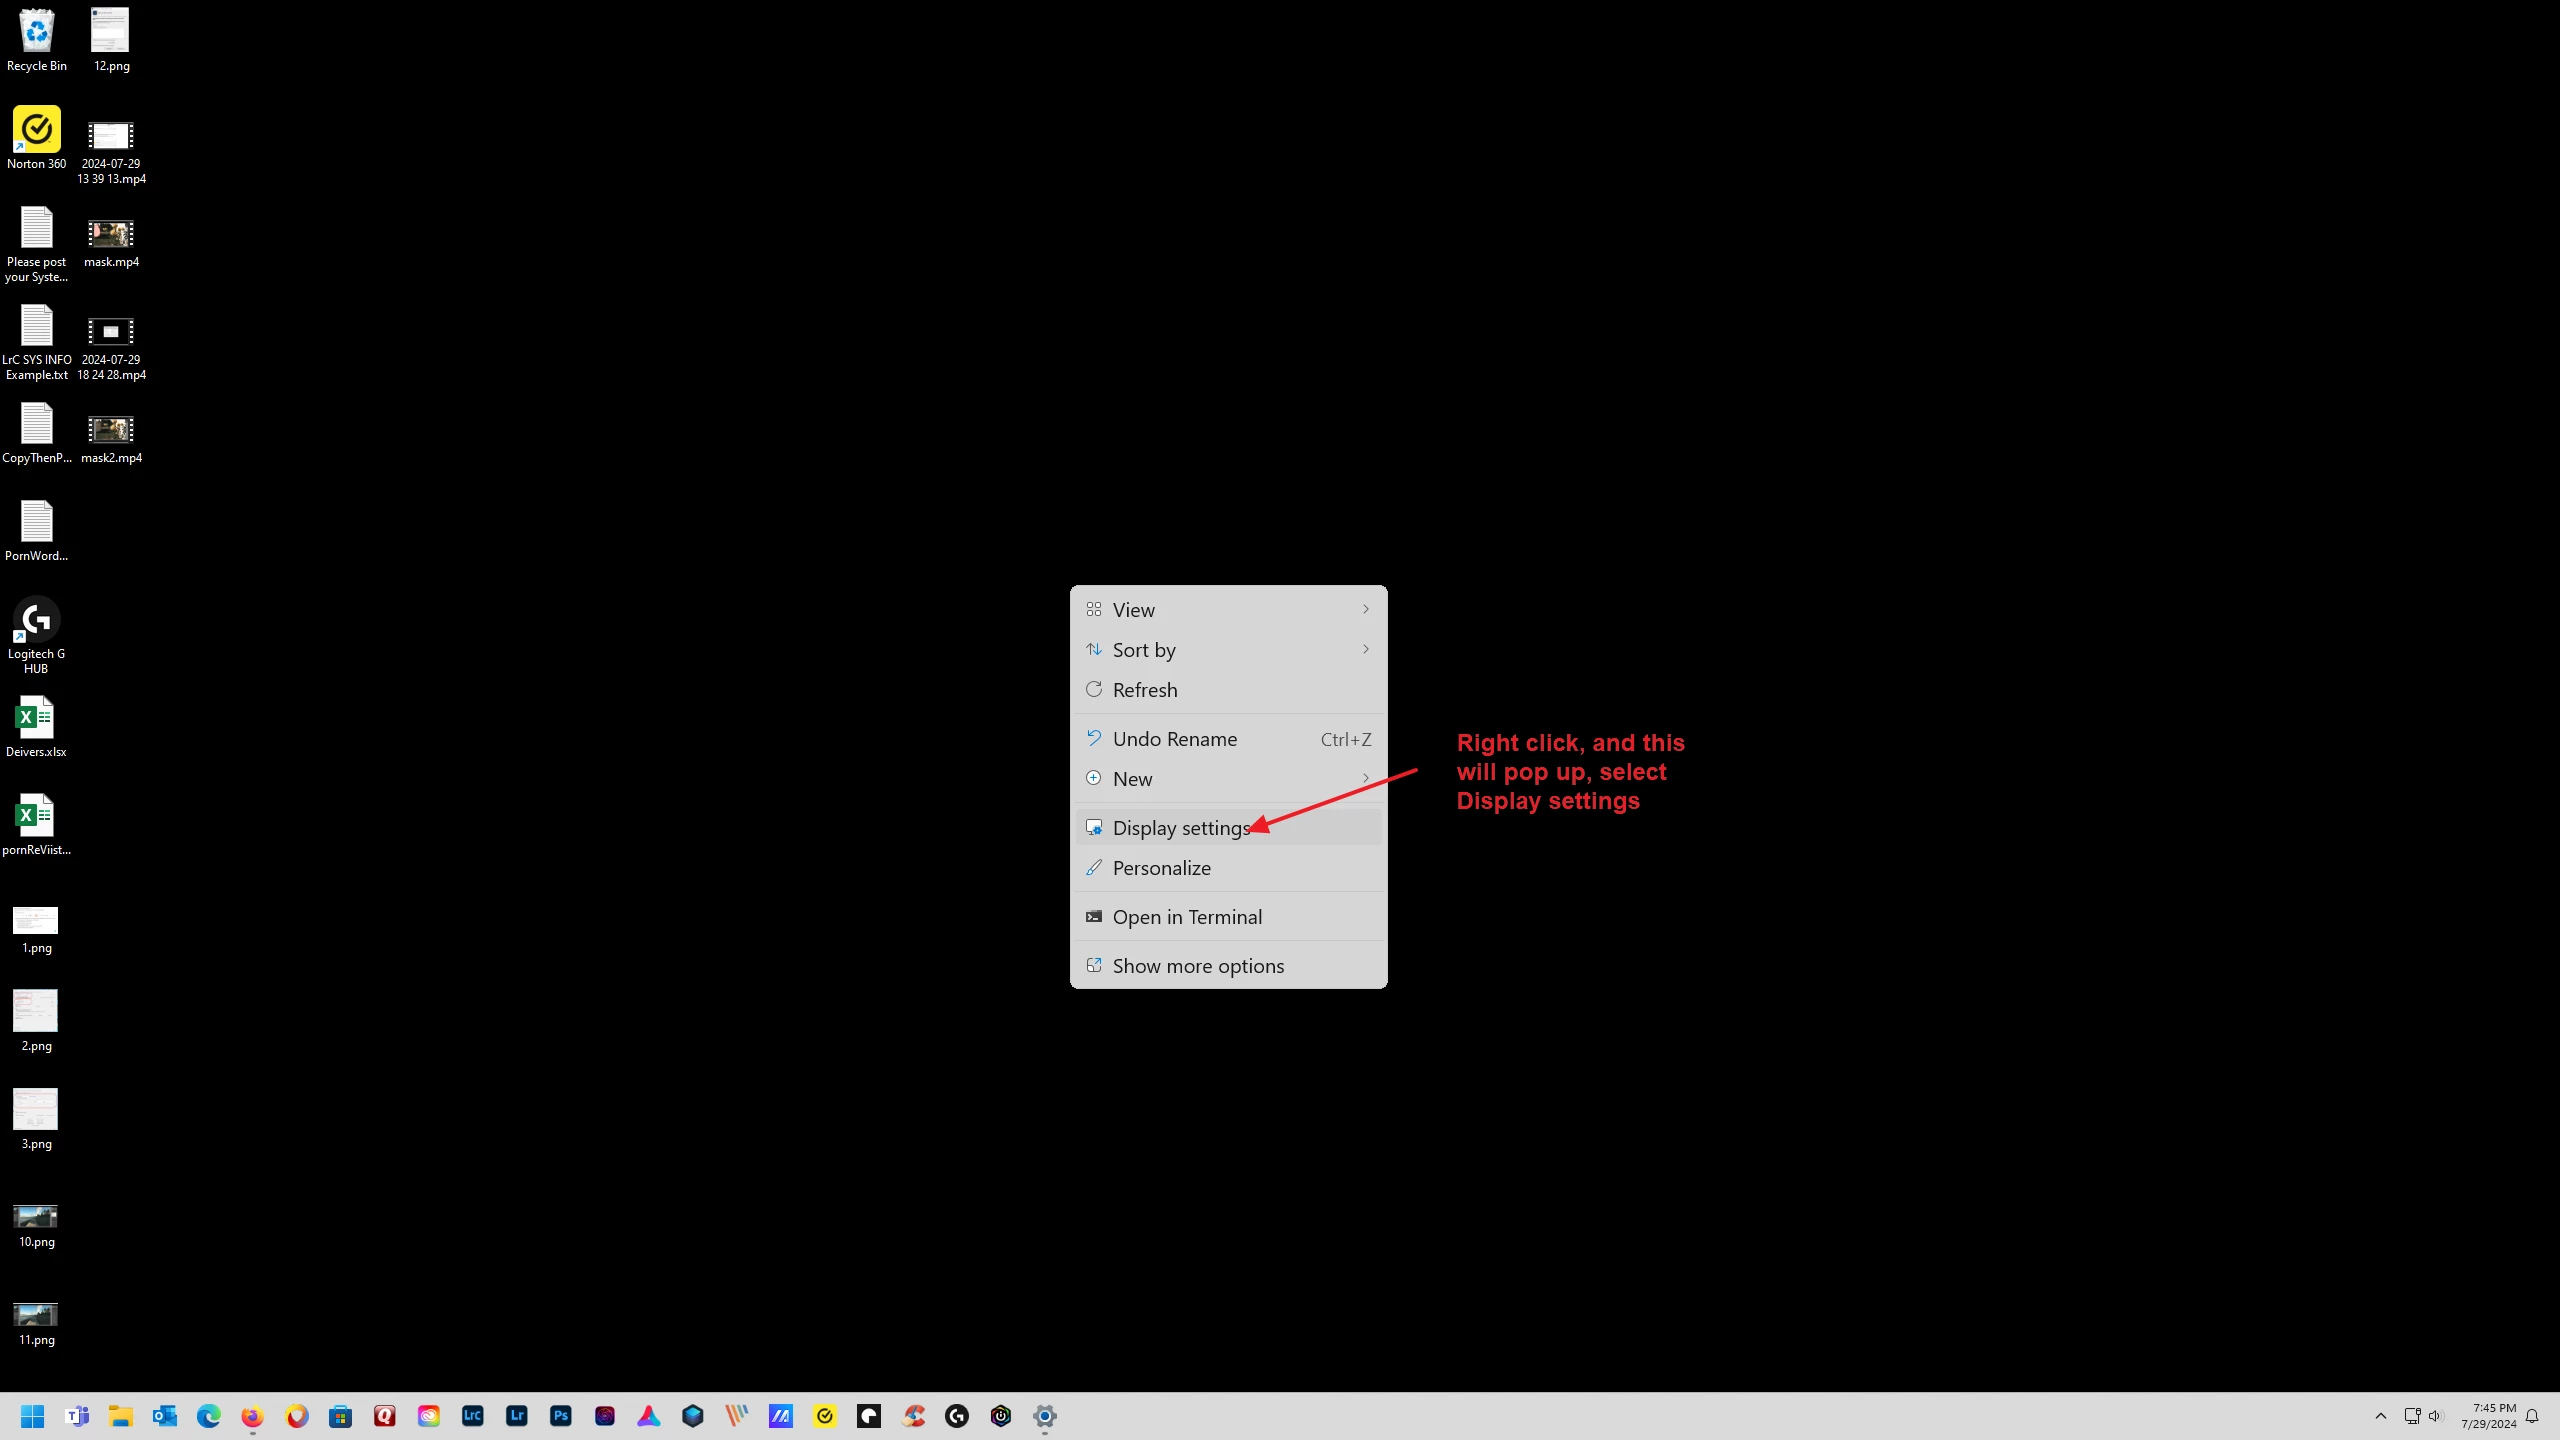The height and width of the screenshot is (1440, 2560).
Task: Open Firefox from the taskbar
Action: (x=252, y=1416)
